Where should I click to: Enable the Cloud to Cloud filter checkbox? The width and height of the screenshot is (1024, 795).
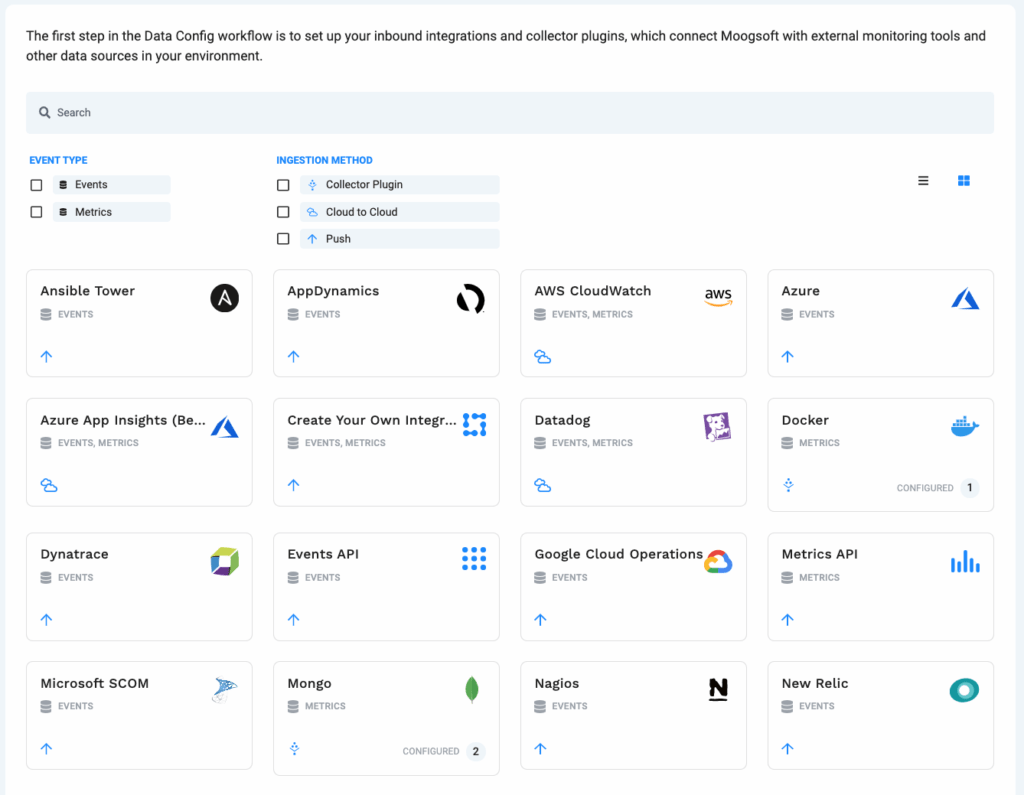click(283, 212)
